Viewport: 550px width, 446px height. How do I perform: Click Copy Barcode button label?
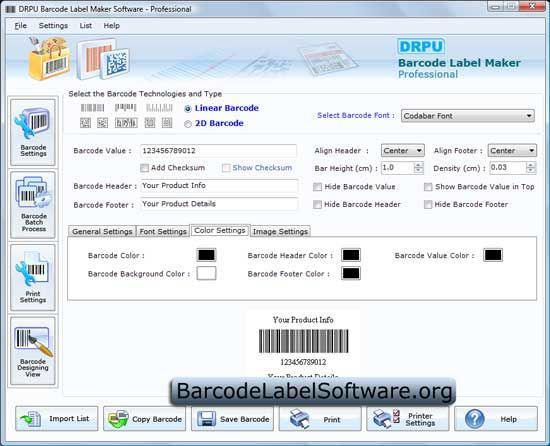157,419
